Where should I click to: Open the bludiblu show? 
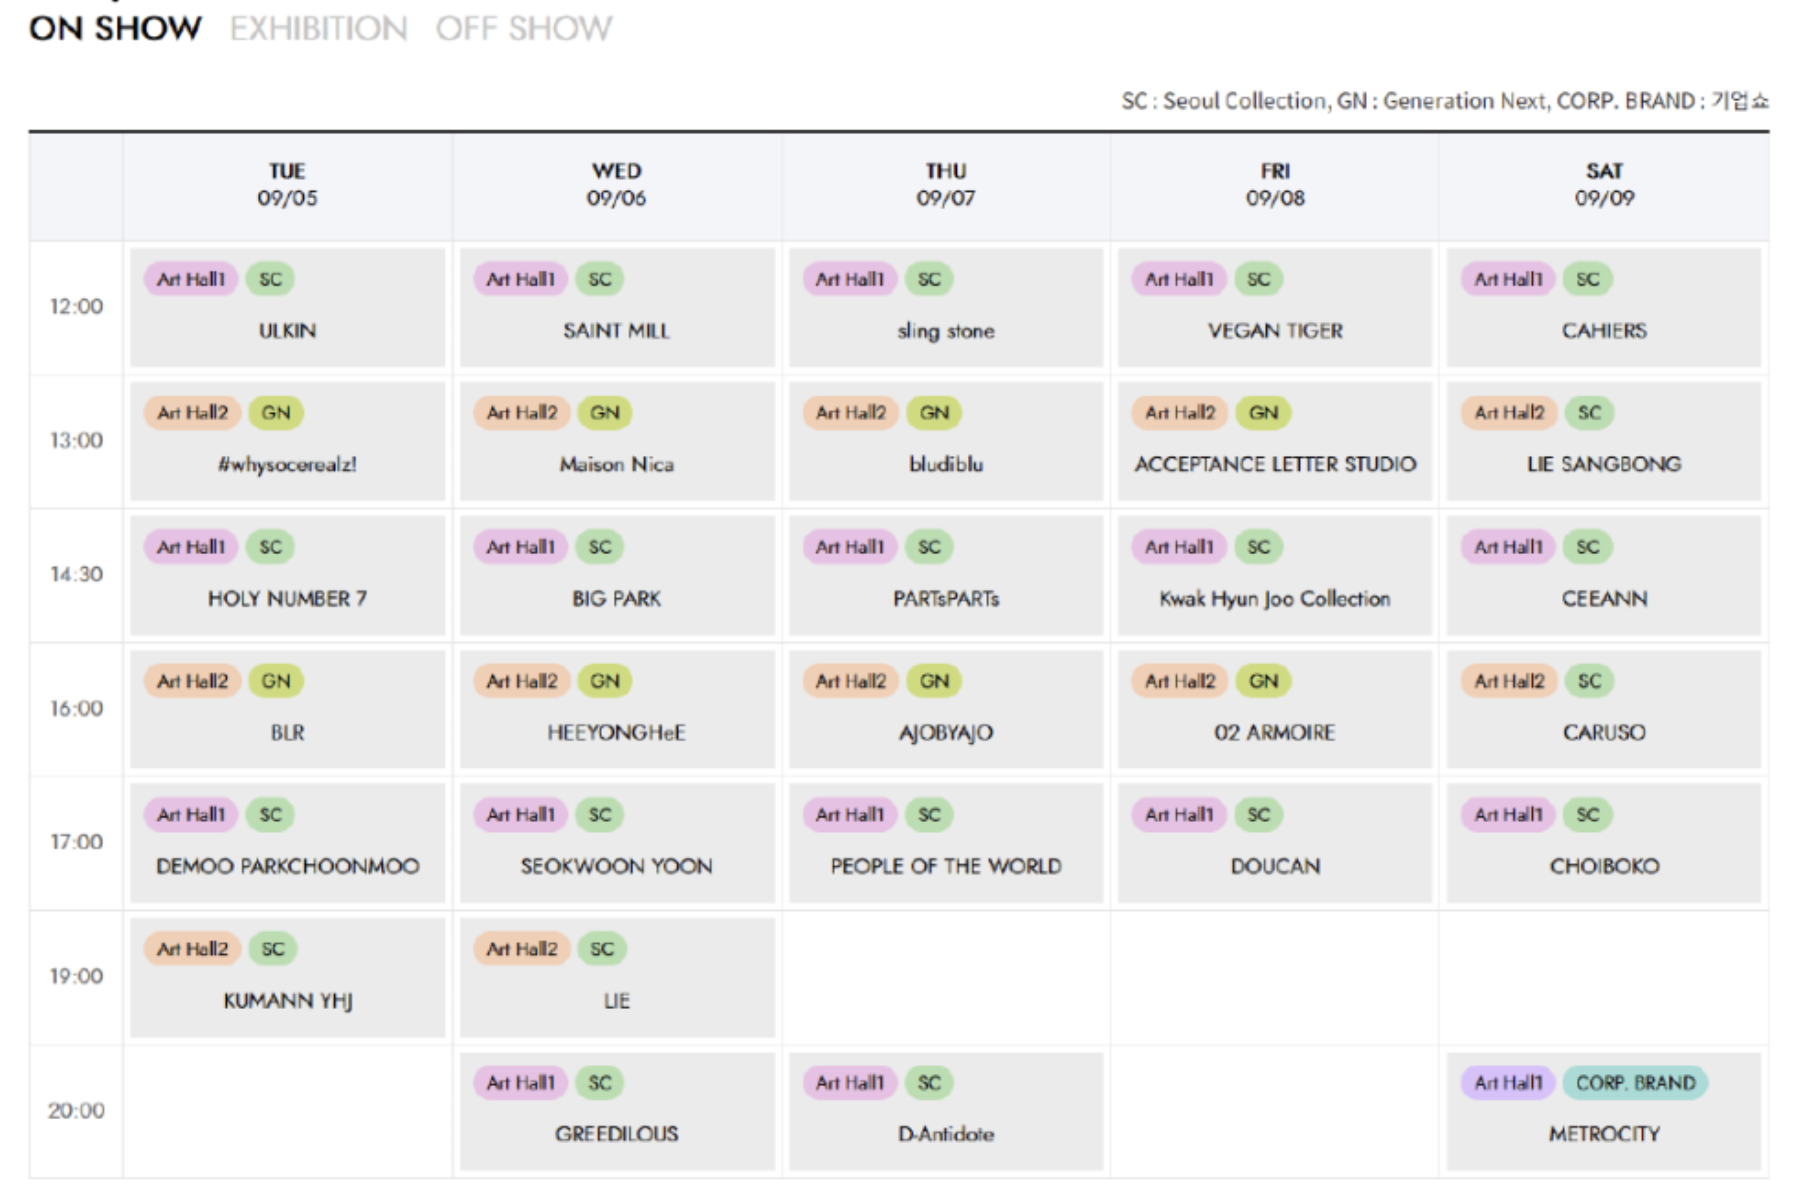pos(945,441)
